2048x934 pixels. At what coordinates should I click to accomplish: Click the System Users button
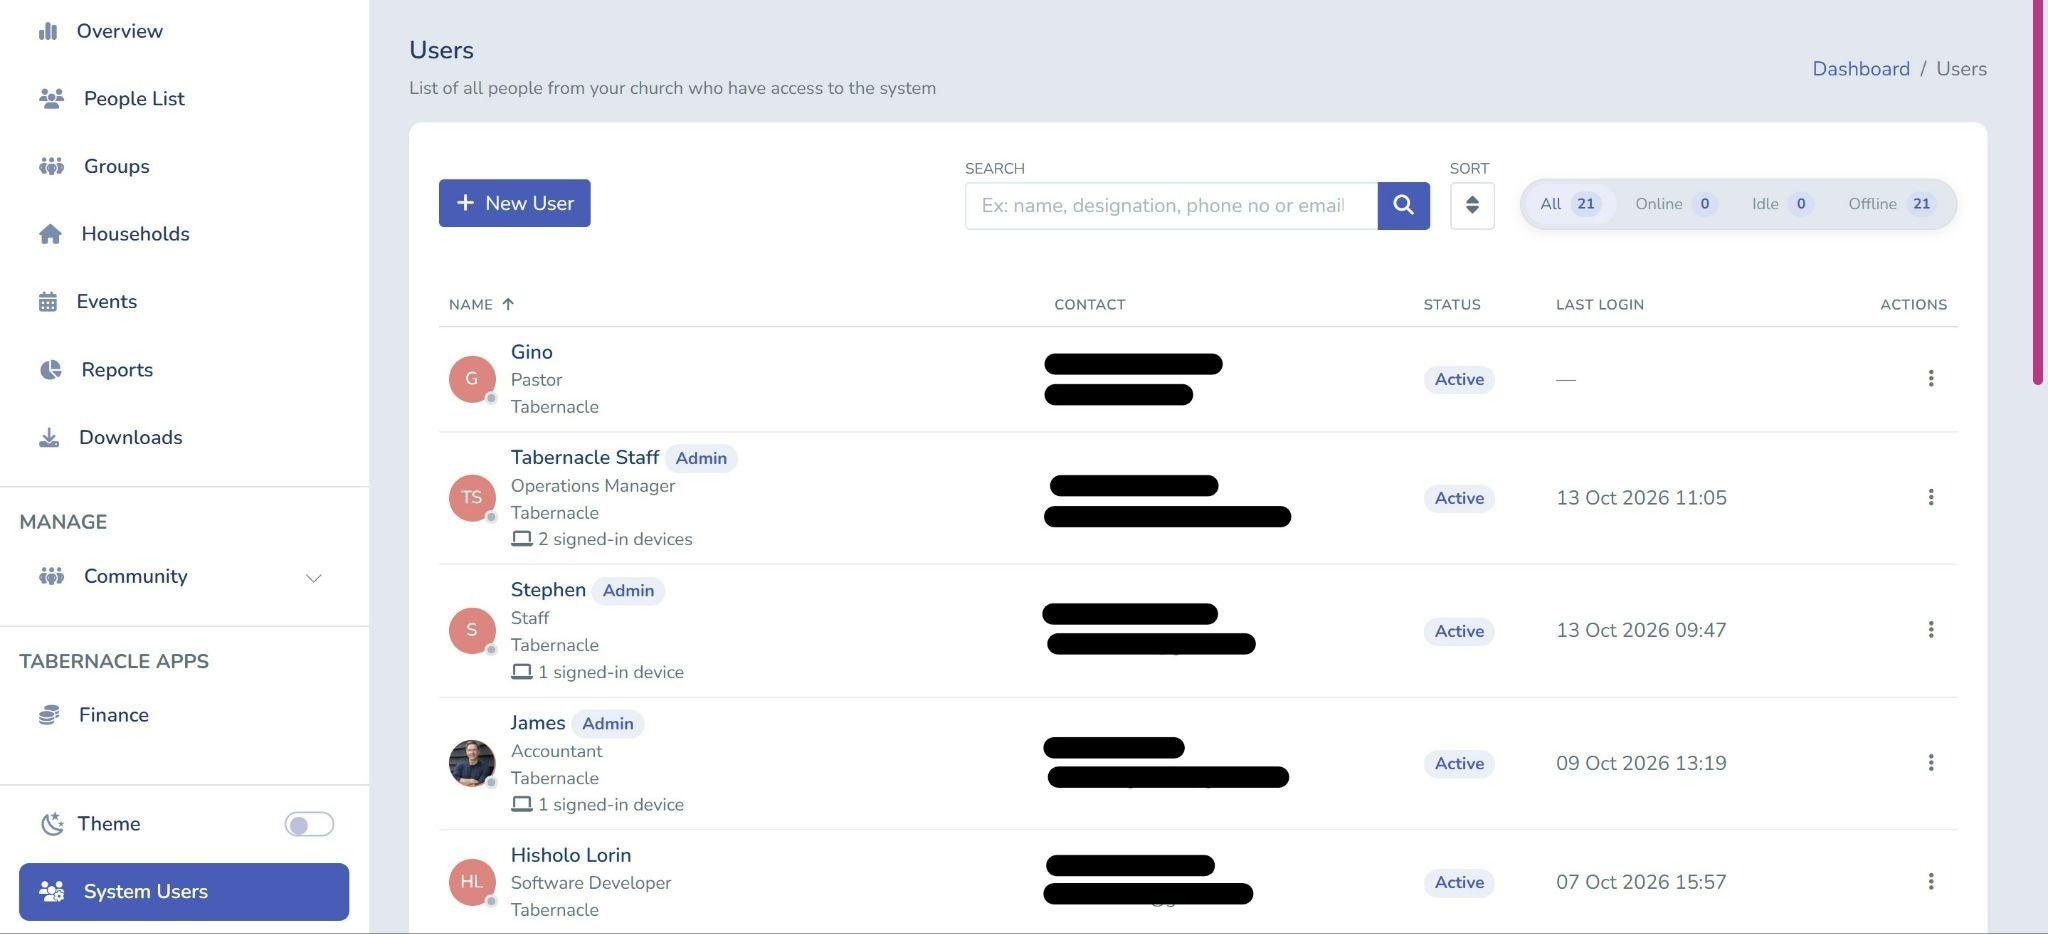(x=184, y=892)
